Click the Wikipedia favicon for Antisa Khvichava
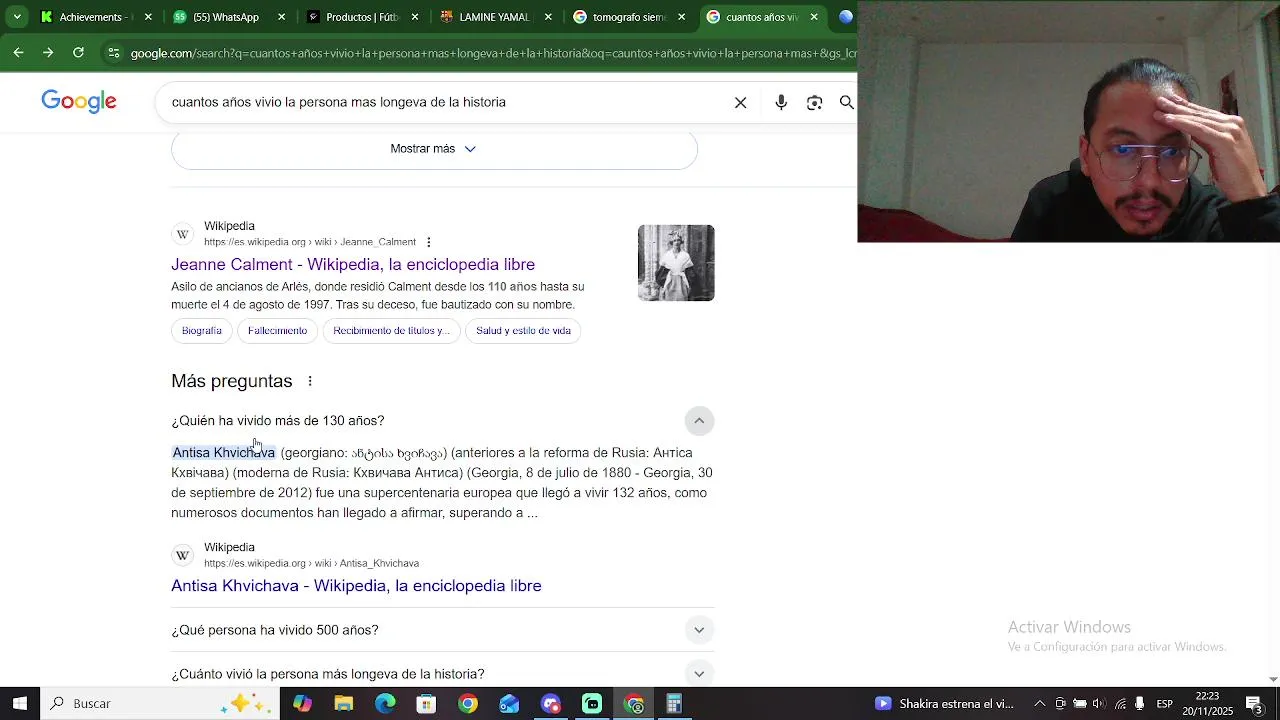1280x720 pixels. [x=183, y=555]
